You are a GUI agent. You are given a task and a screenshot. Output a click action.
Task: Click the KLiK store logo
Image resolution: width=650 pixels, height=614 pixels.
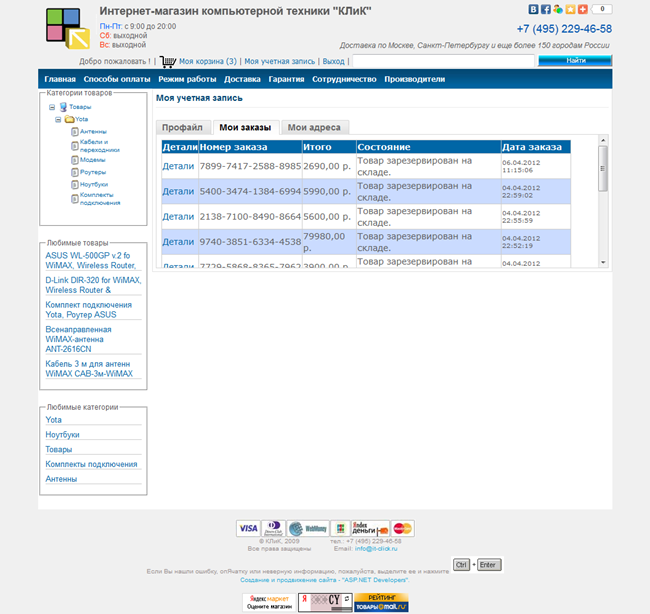pyautogui.click(x=68, y=28)
